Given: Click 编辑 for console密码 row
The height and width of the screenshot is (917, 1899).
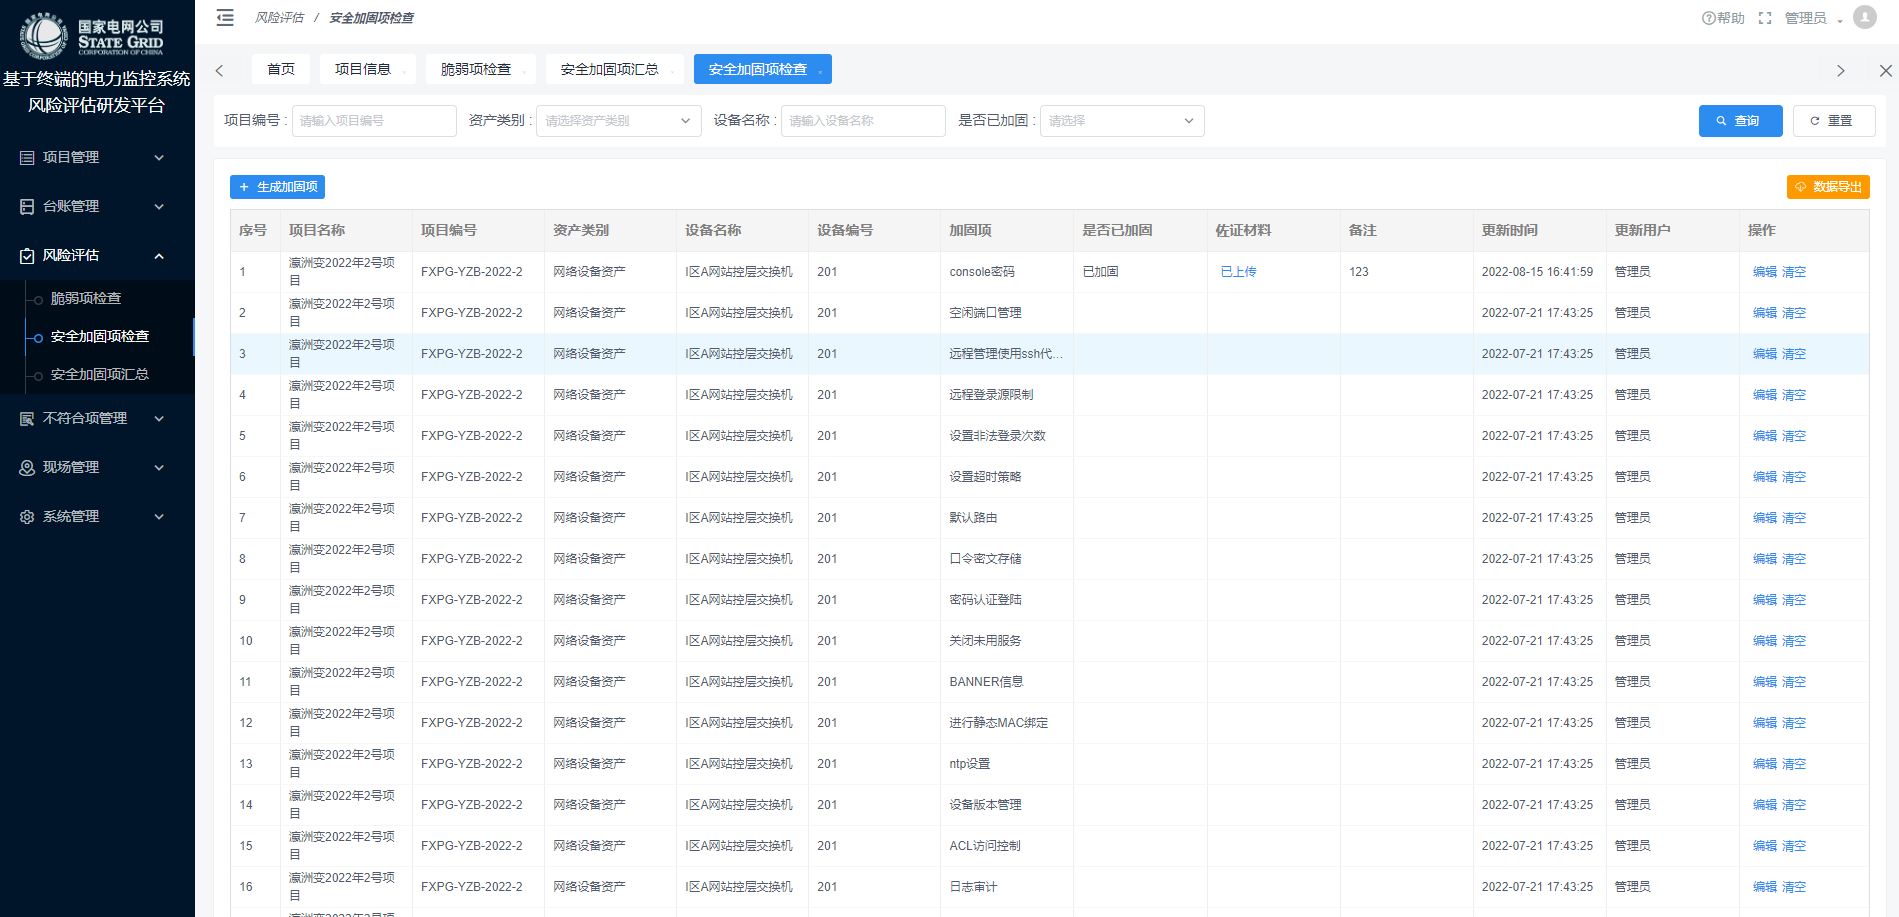Looking at the screenshot, I should [x=1765, y=272].
